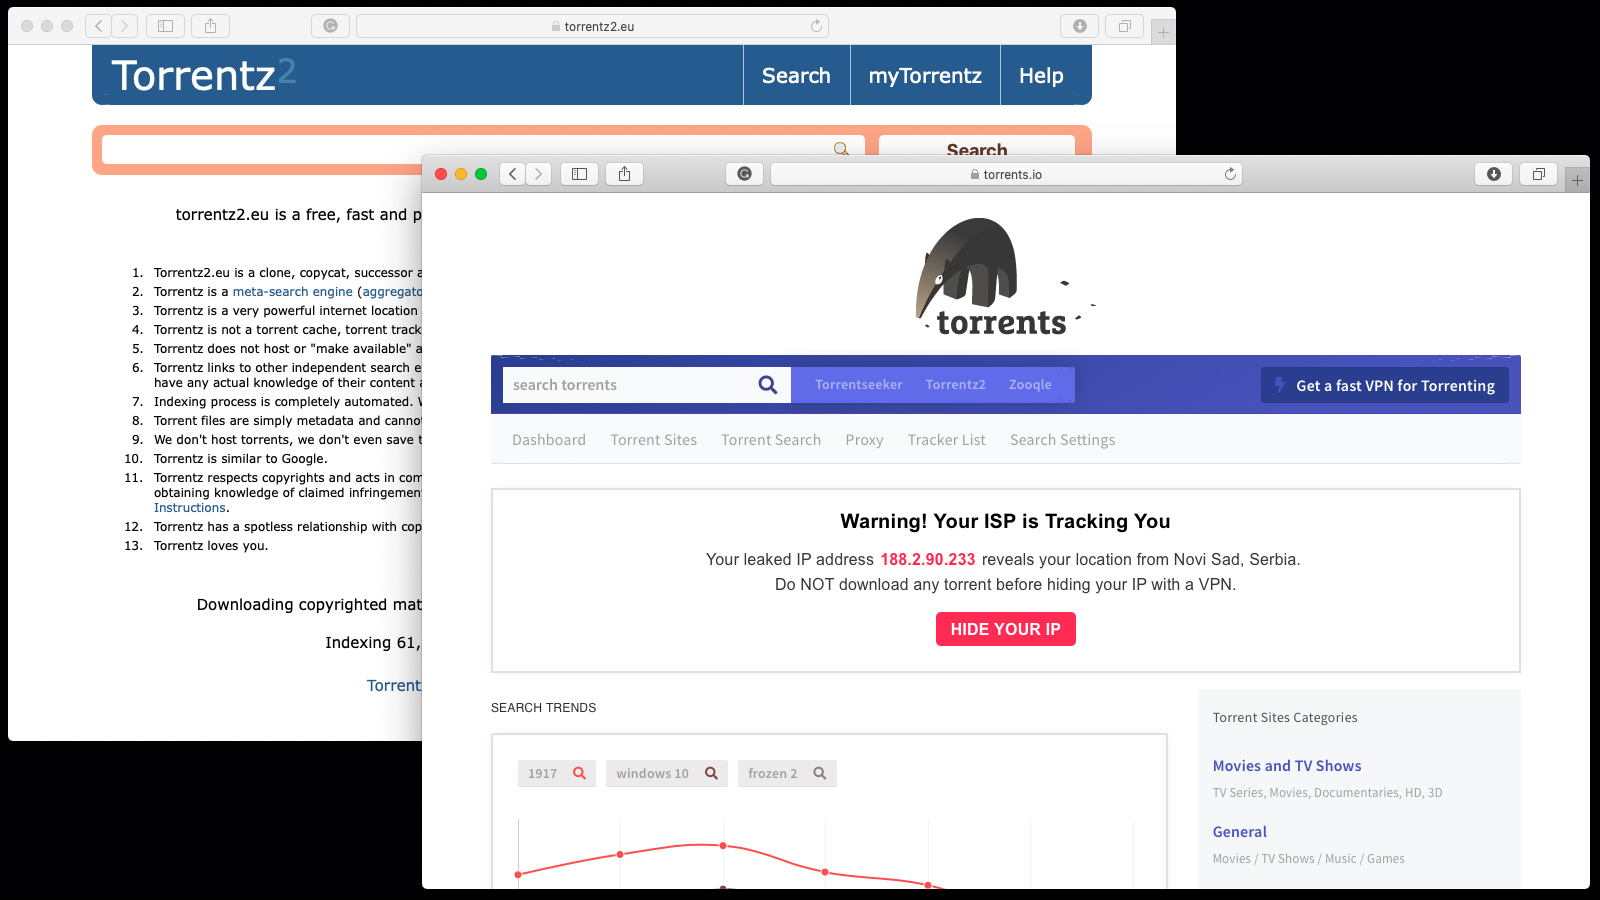Toggle the sidebar icon in front Safari window

[x=579, y=174]
